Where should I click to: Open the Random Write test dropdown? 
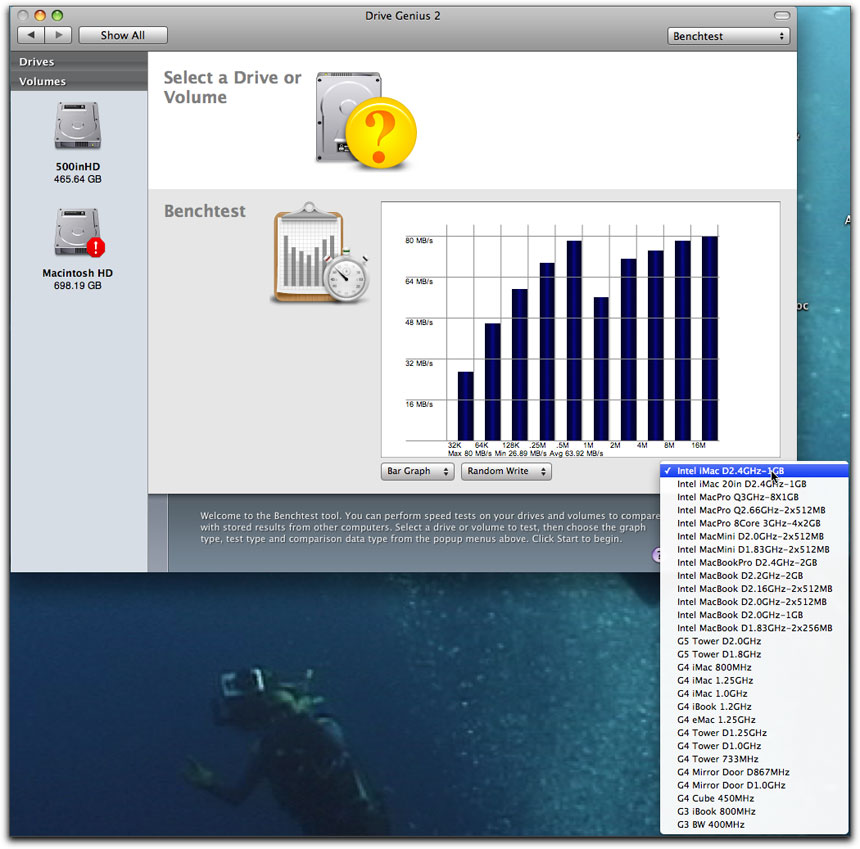pos(506,471)
